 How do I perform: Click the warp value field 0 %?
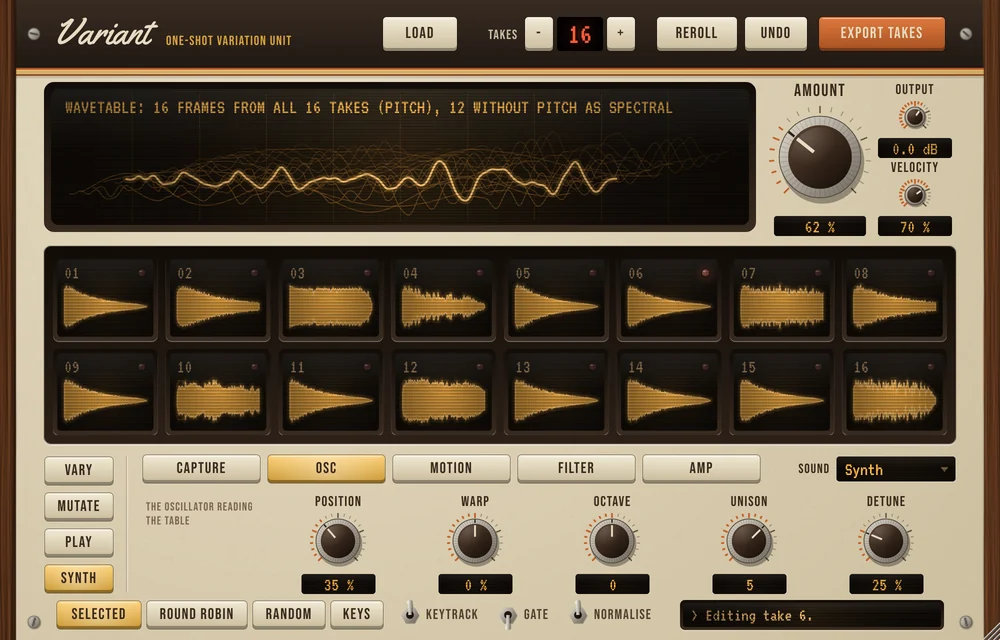(475, 585)
